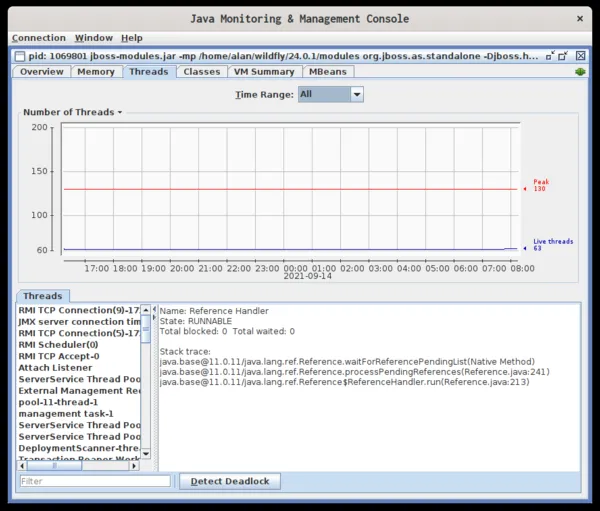600x511 pixels.
Task: Click thread list scroll left arrow
Action: 22,466
